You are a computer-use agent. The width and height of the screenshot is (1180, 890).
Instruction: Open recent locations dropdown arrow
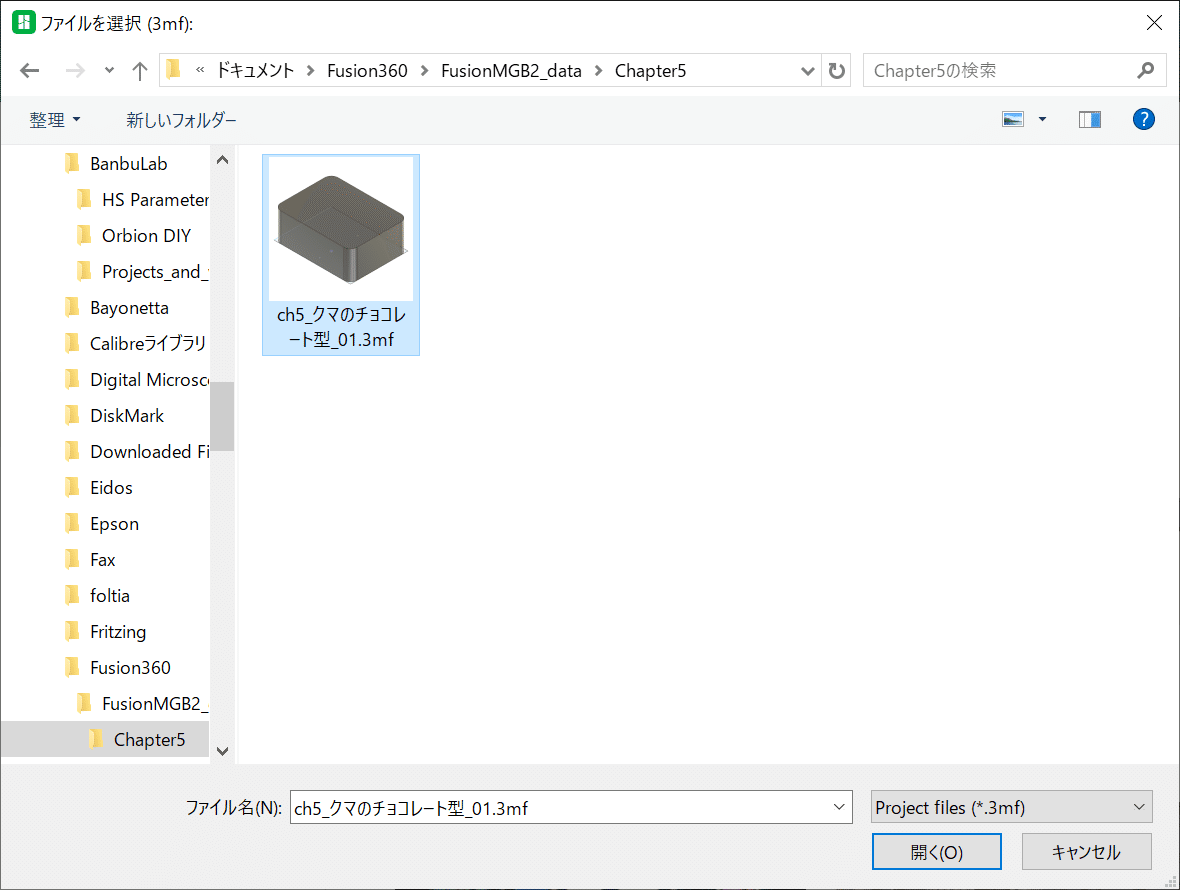pos(109,71)
